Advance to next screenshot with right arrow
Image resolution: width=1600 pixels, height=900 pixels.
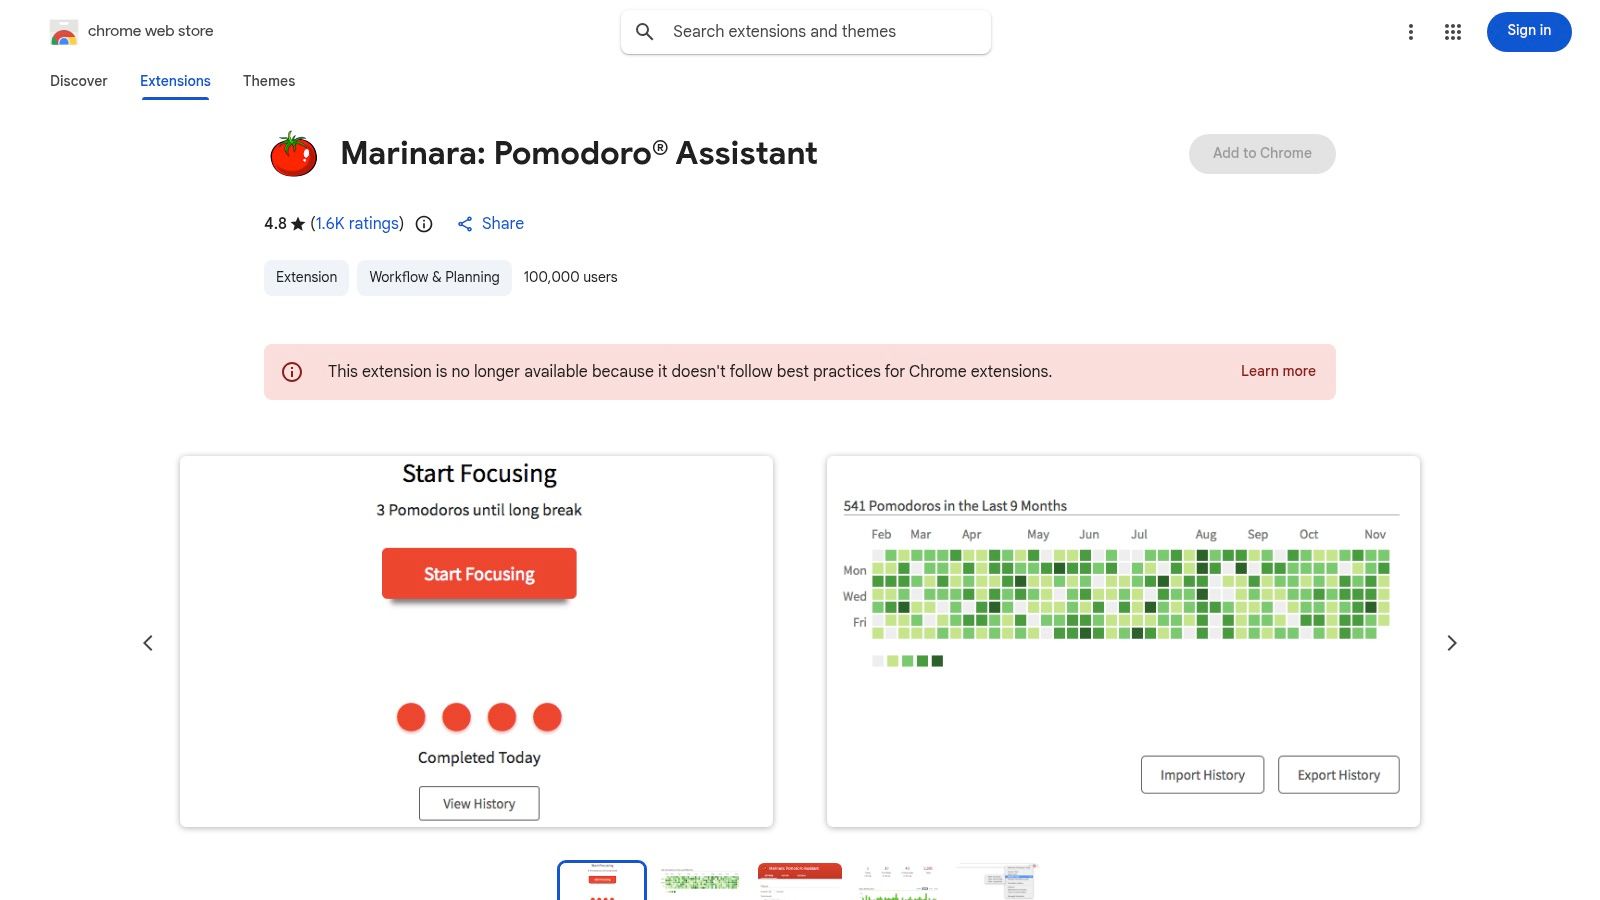click(x=1452, y=643)
